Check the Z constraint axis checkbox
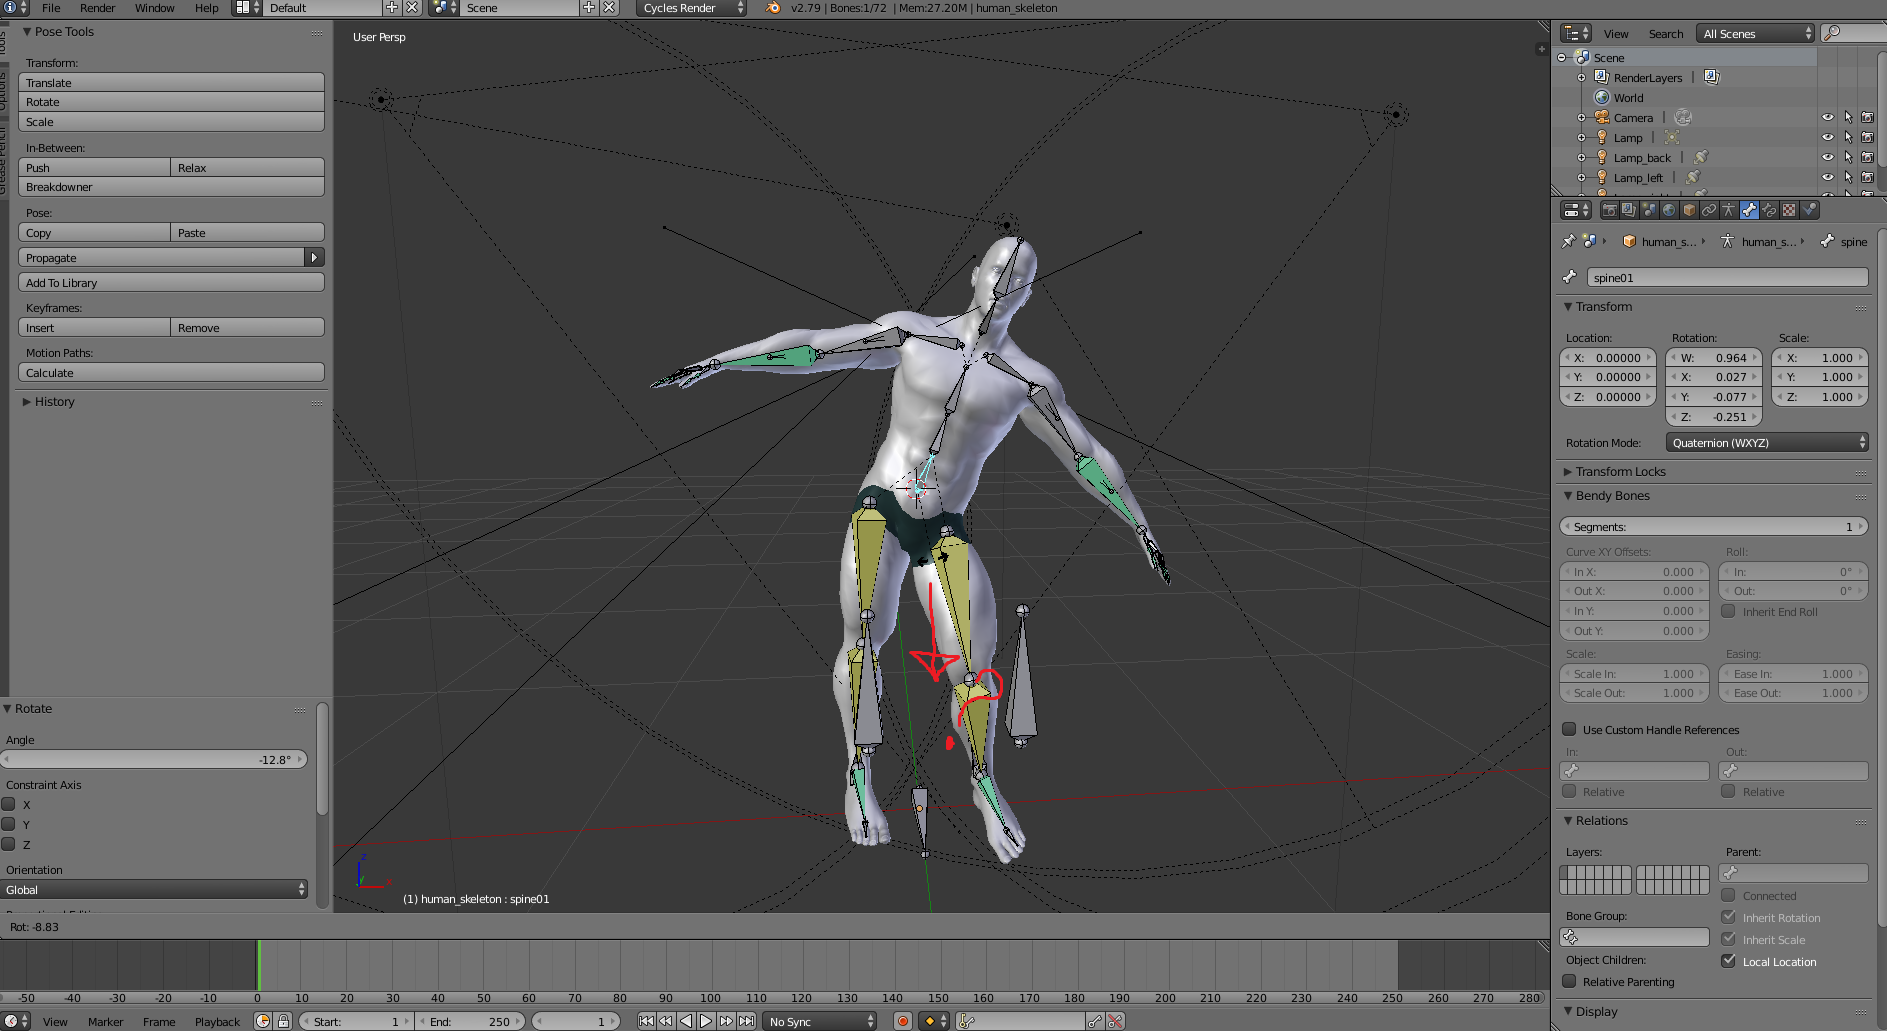 (9, 844)
